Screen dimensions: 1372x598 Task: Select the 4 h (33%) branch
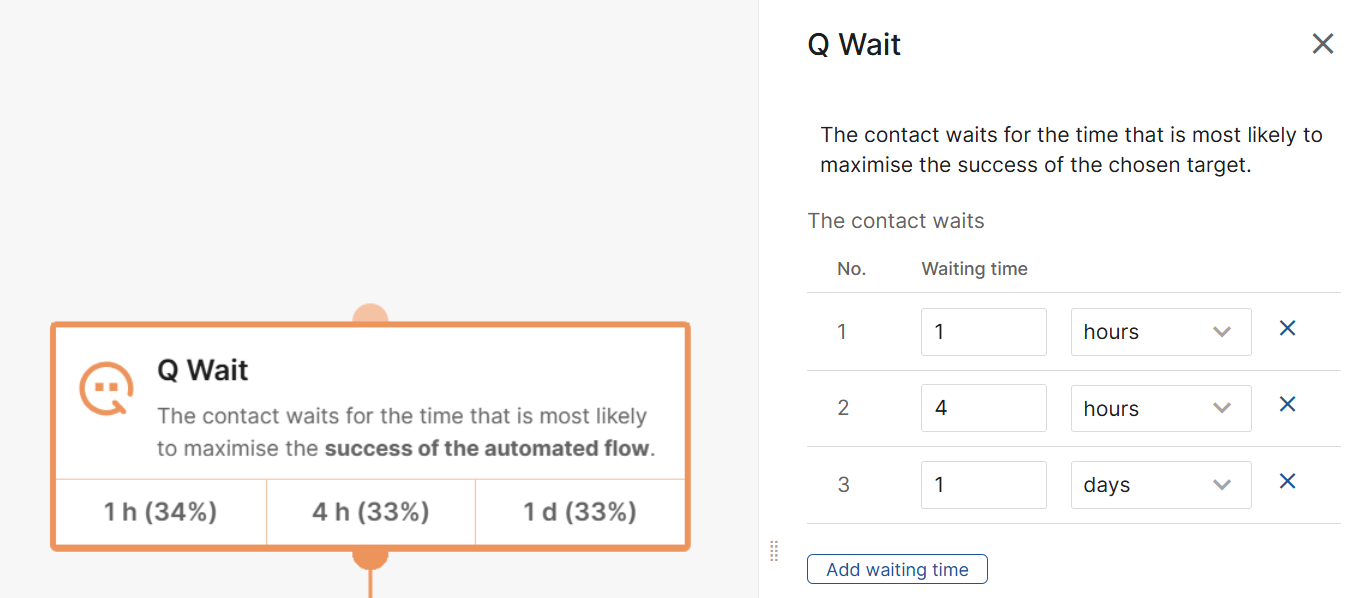[x=371, y=512]
